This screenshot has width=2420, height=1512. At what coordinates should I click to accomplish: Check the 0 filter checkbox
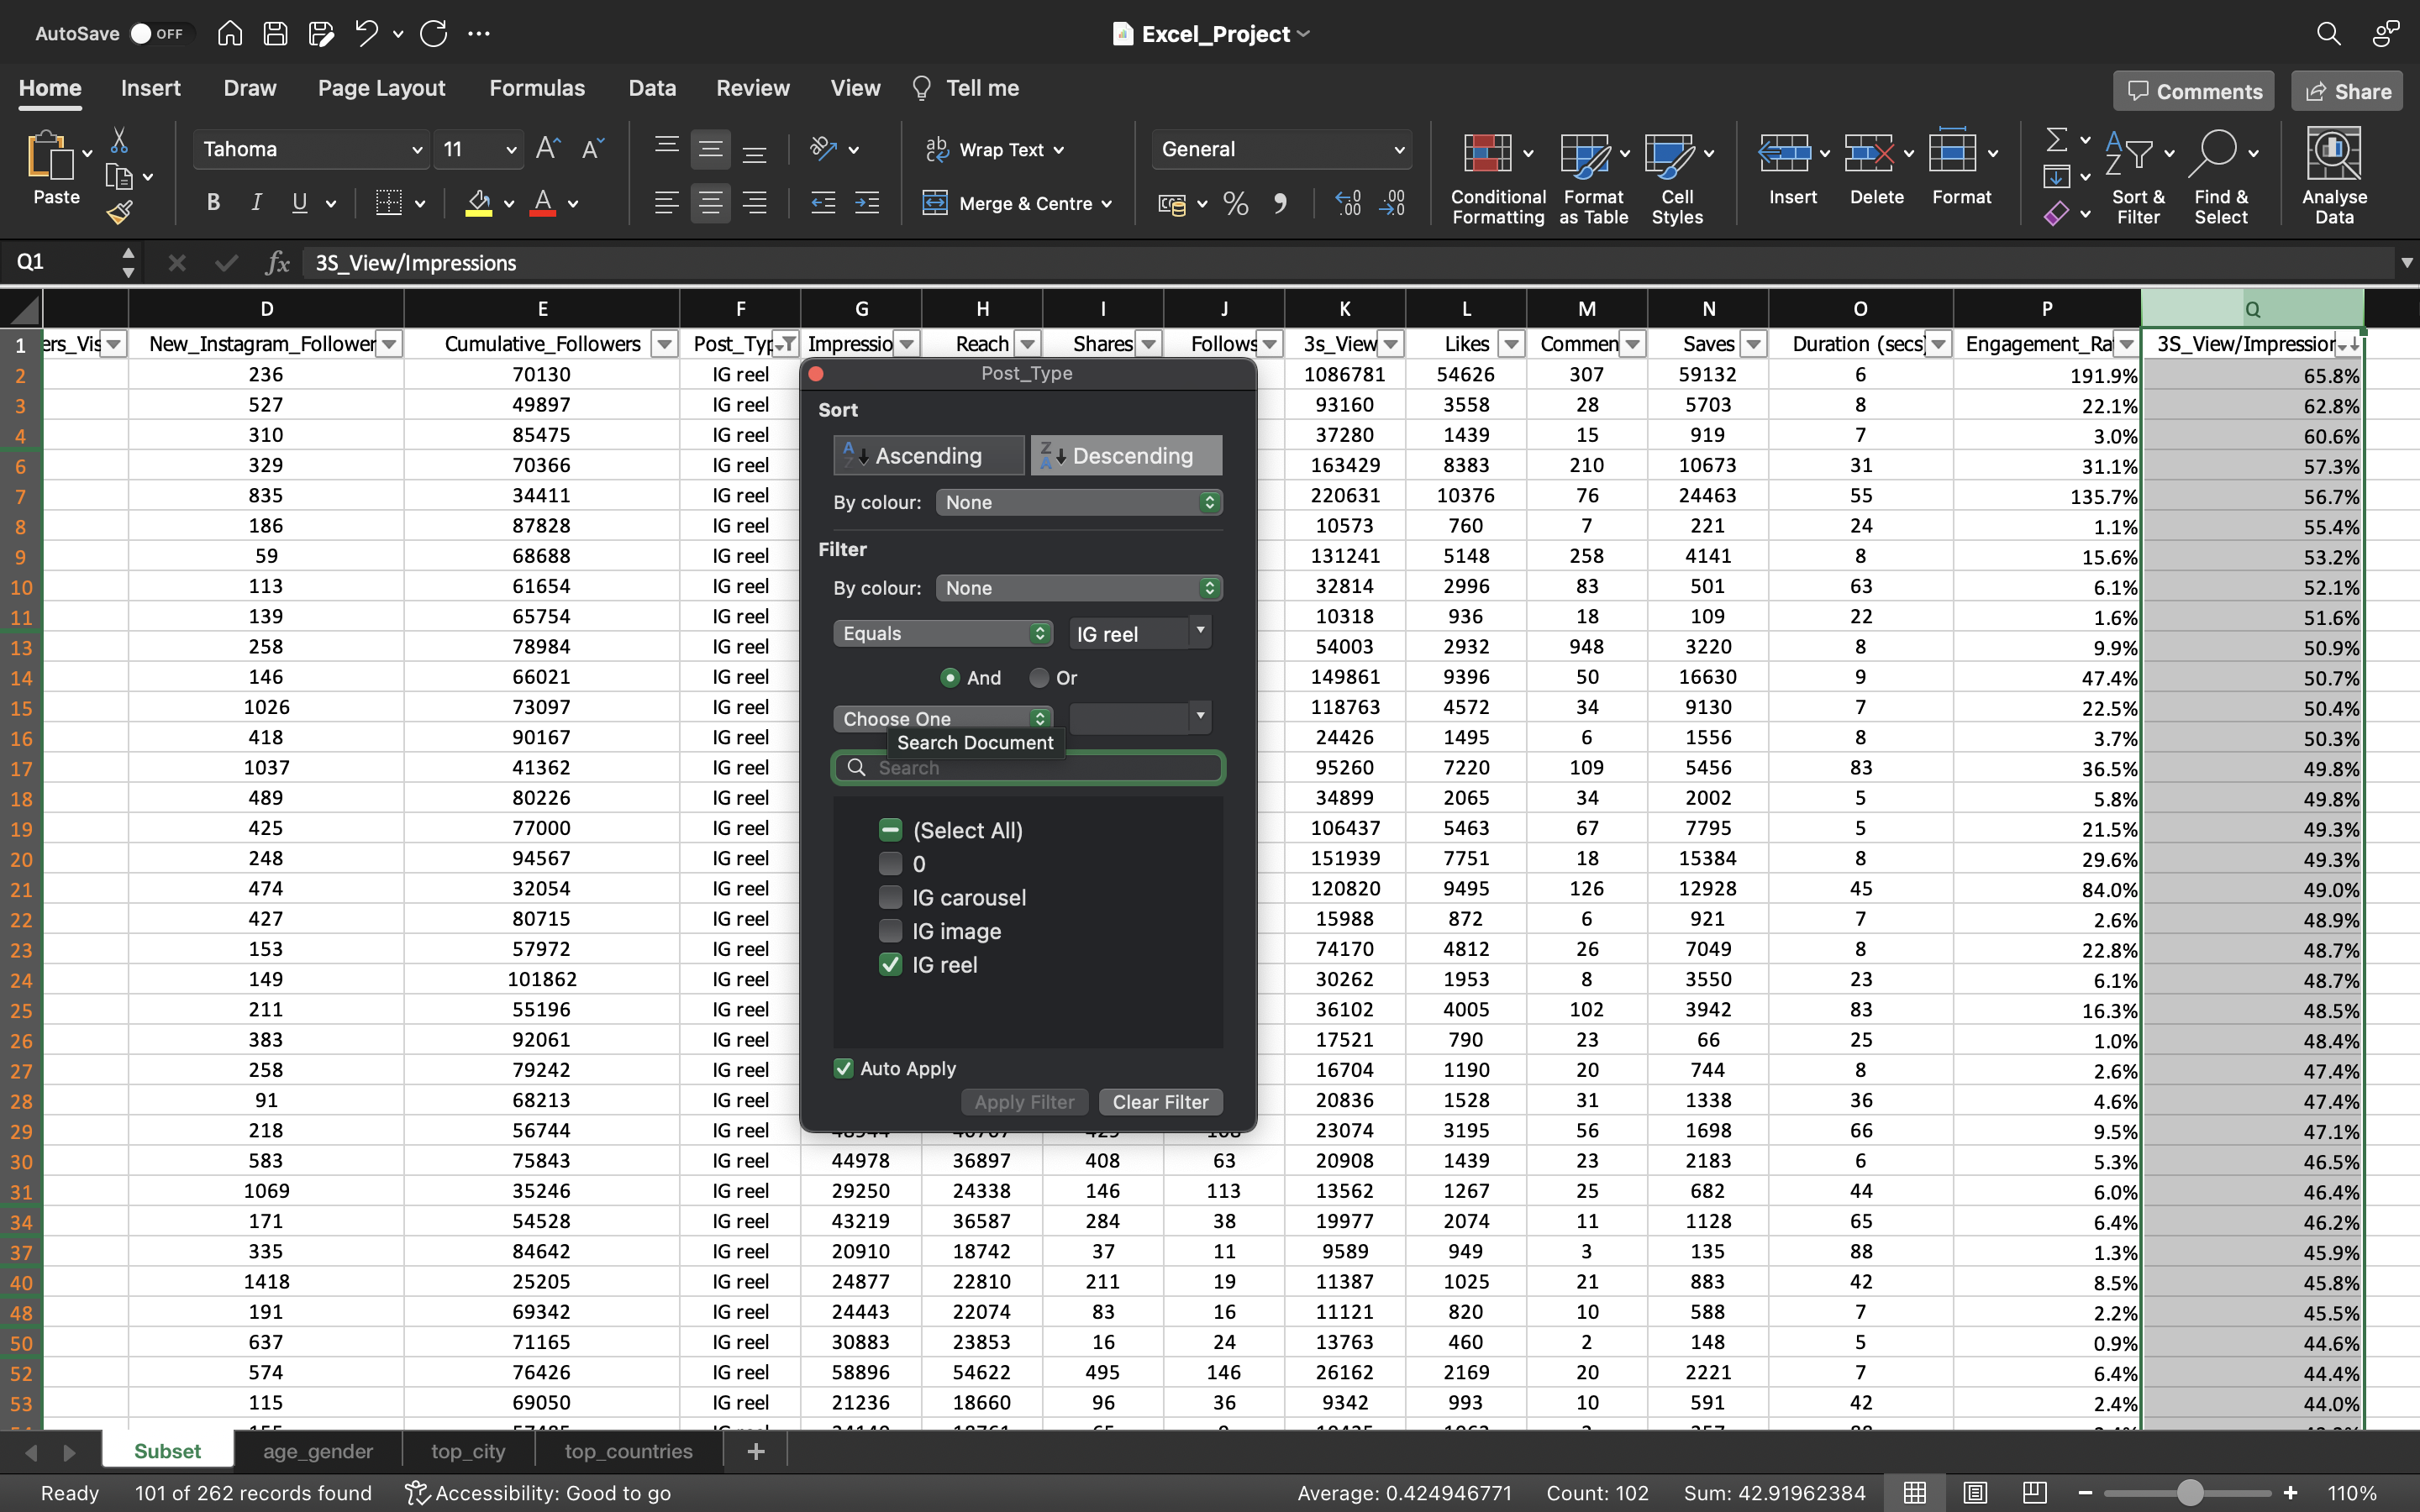(x=890, y=863)
